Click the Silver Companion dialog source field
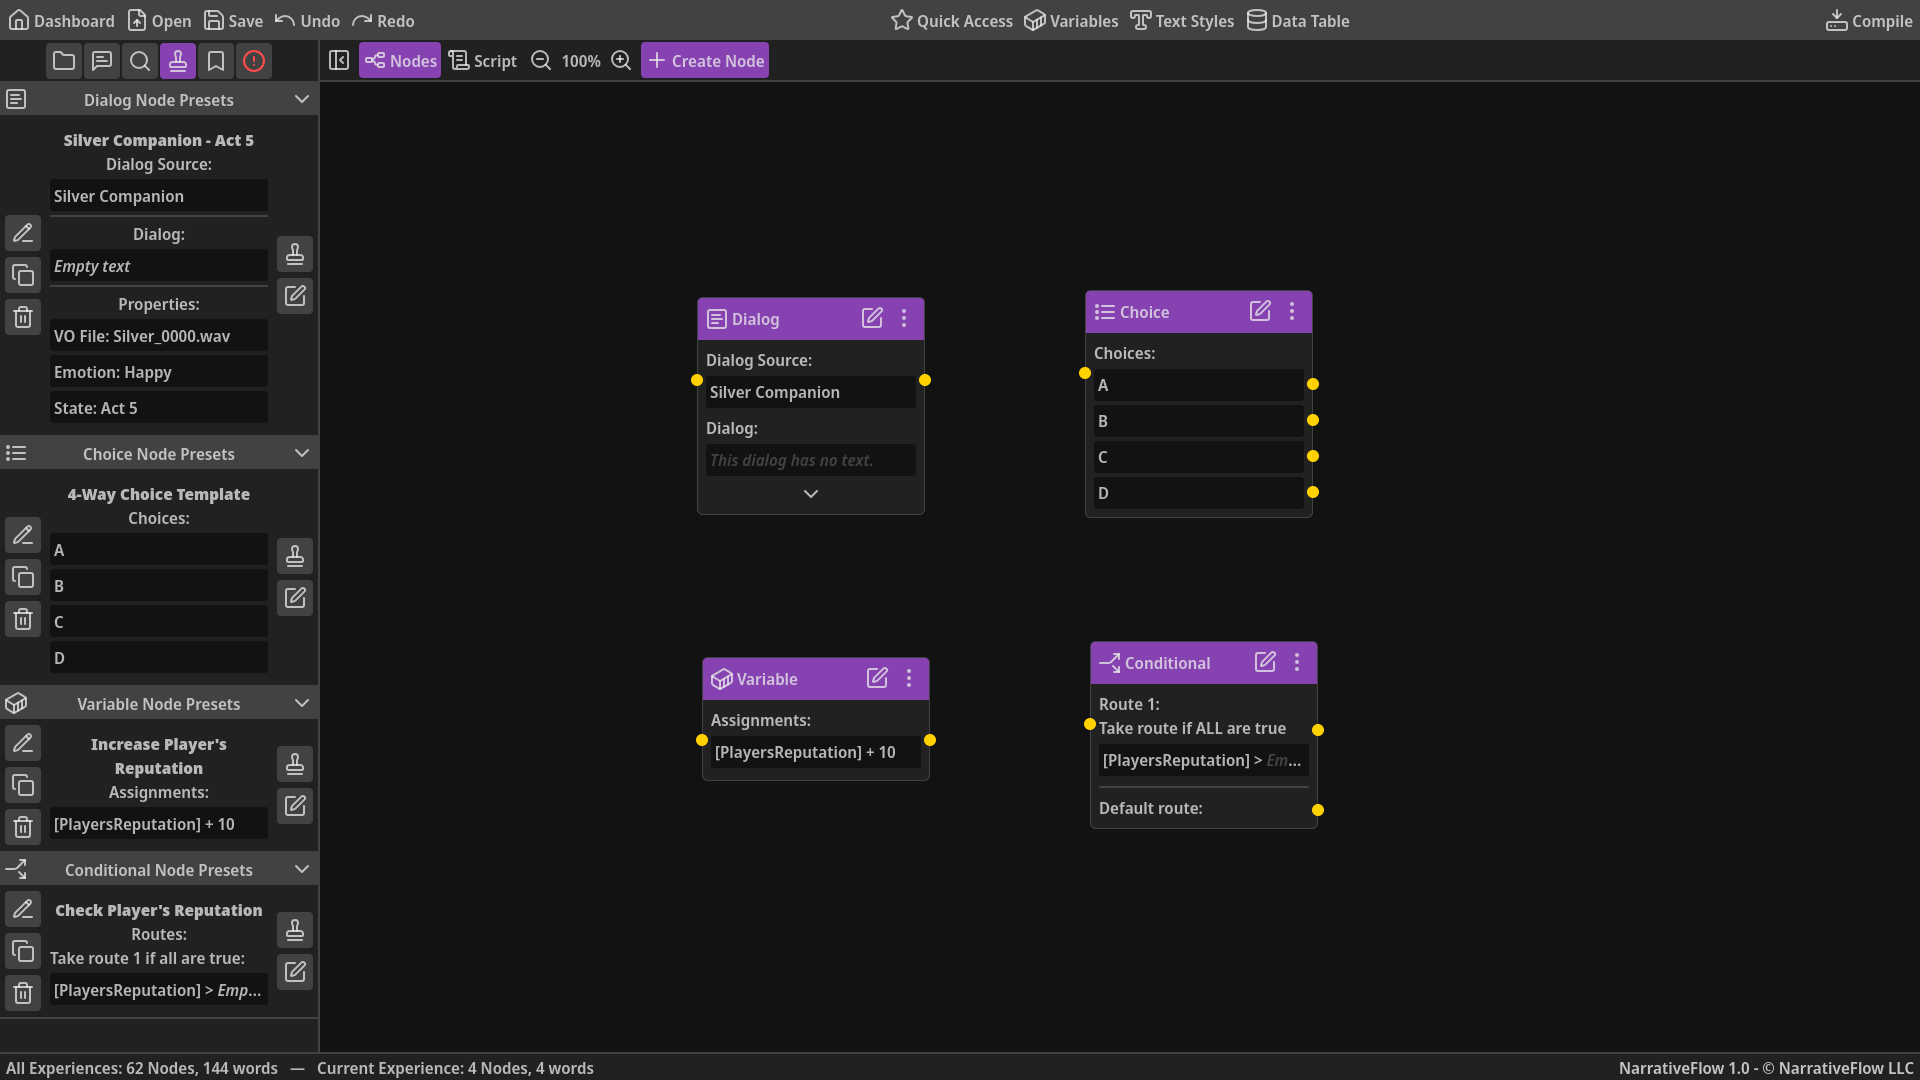The width and height of the screenshot is (1920, 1080). [x=810, y=392]
